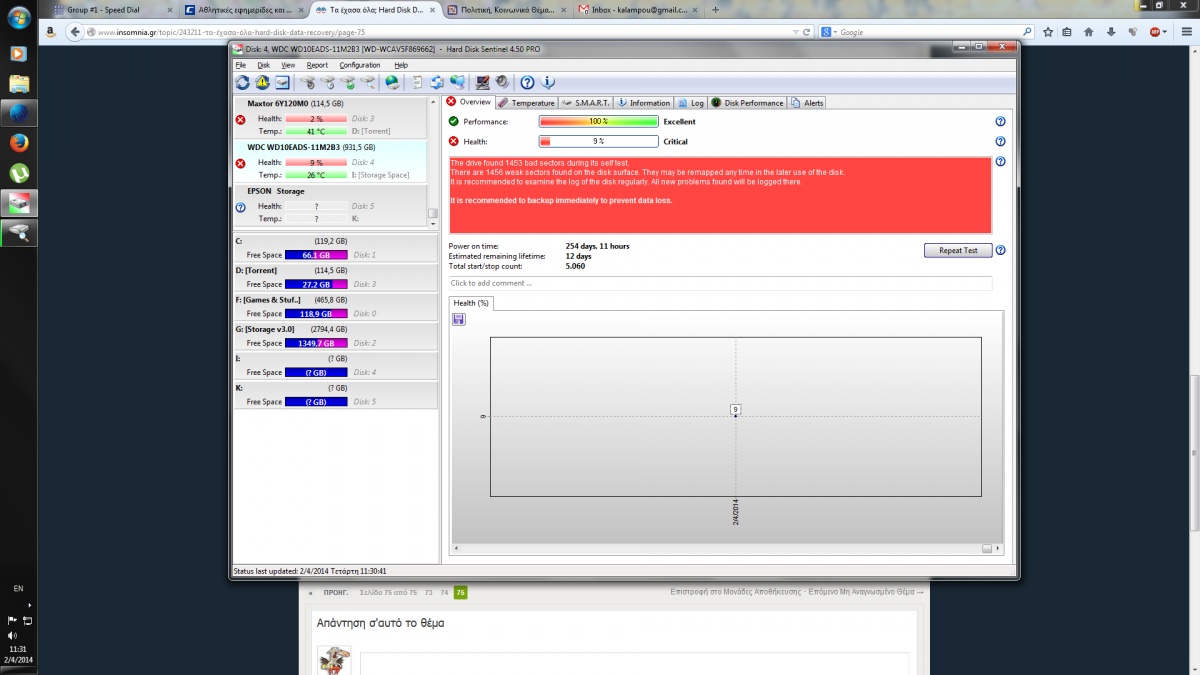Click question mark icon for EPSON Storage
Viewport: 1200px width, 675px height.
point(240,207)
